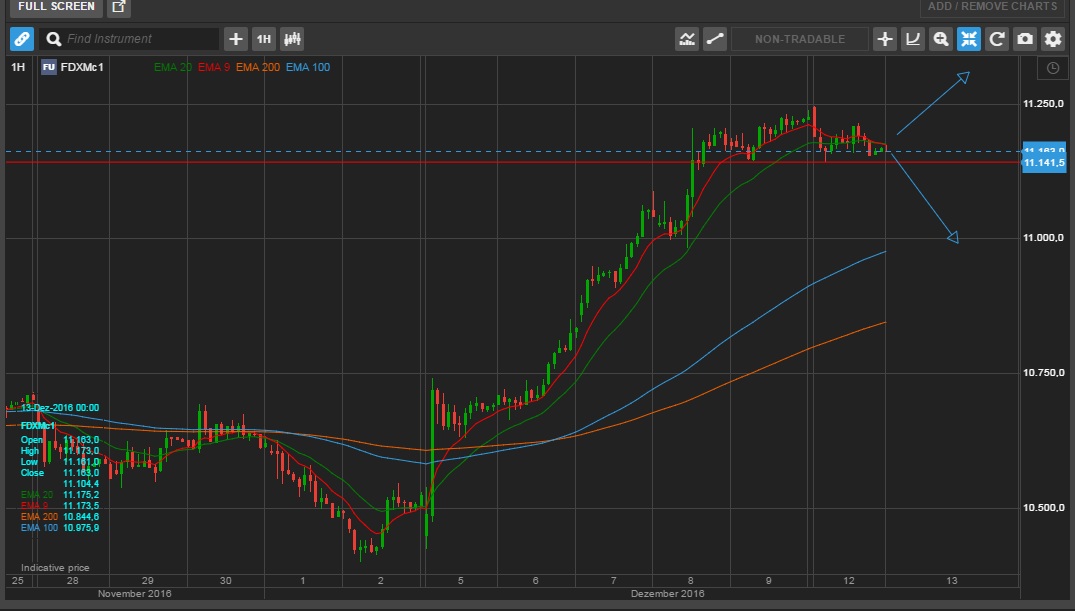Select the trend line drawing tool

pyautogui.click(x=715, y=39)
